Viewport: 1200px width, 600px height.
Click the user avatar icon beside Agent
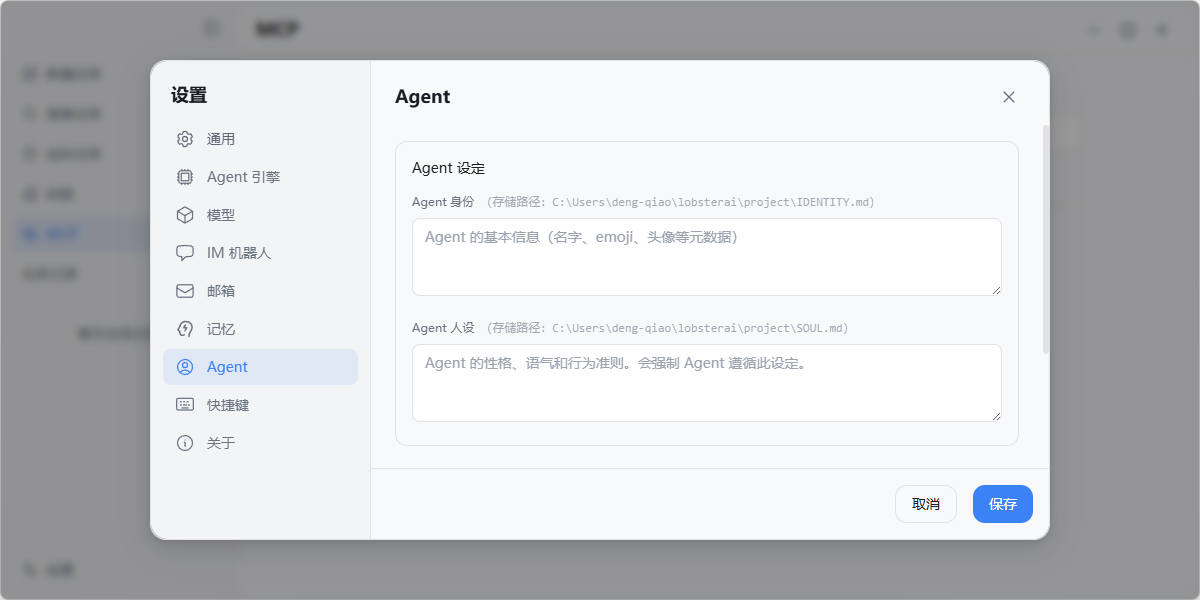pos(185,367)
